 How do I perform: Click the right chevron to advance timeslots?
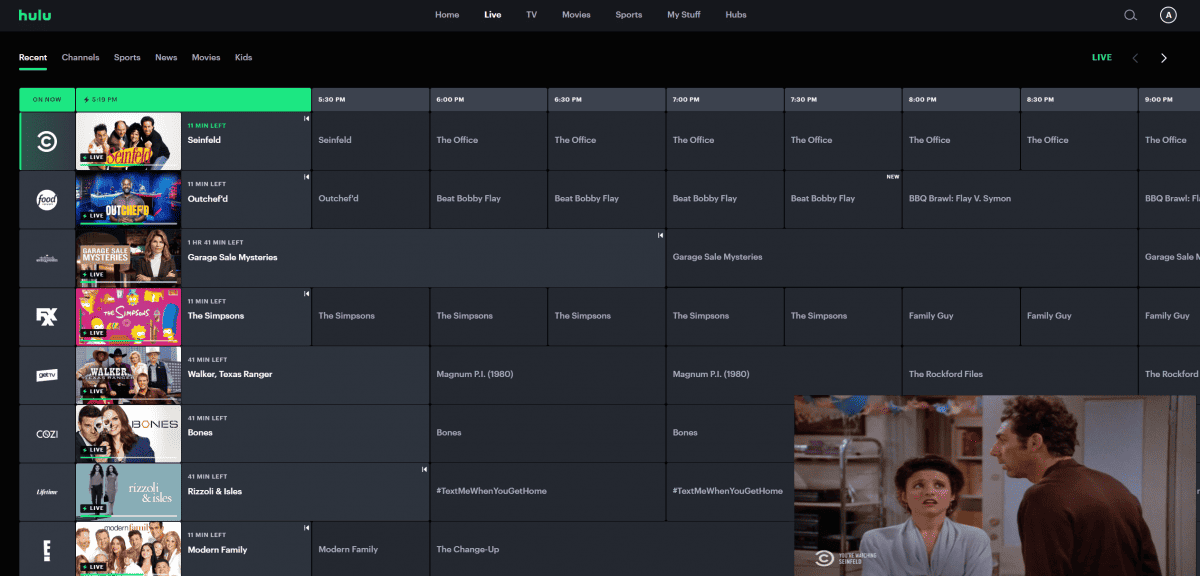1164,58
